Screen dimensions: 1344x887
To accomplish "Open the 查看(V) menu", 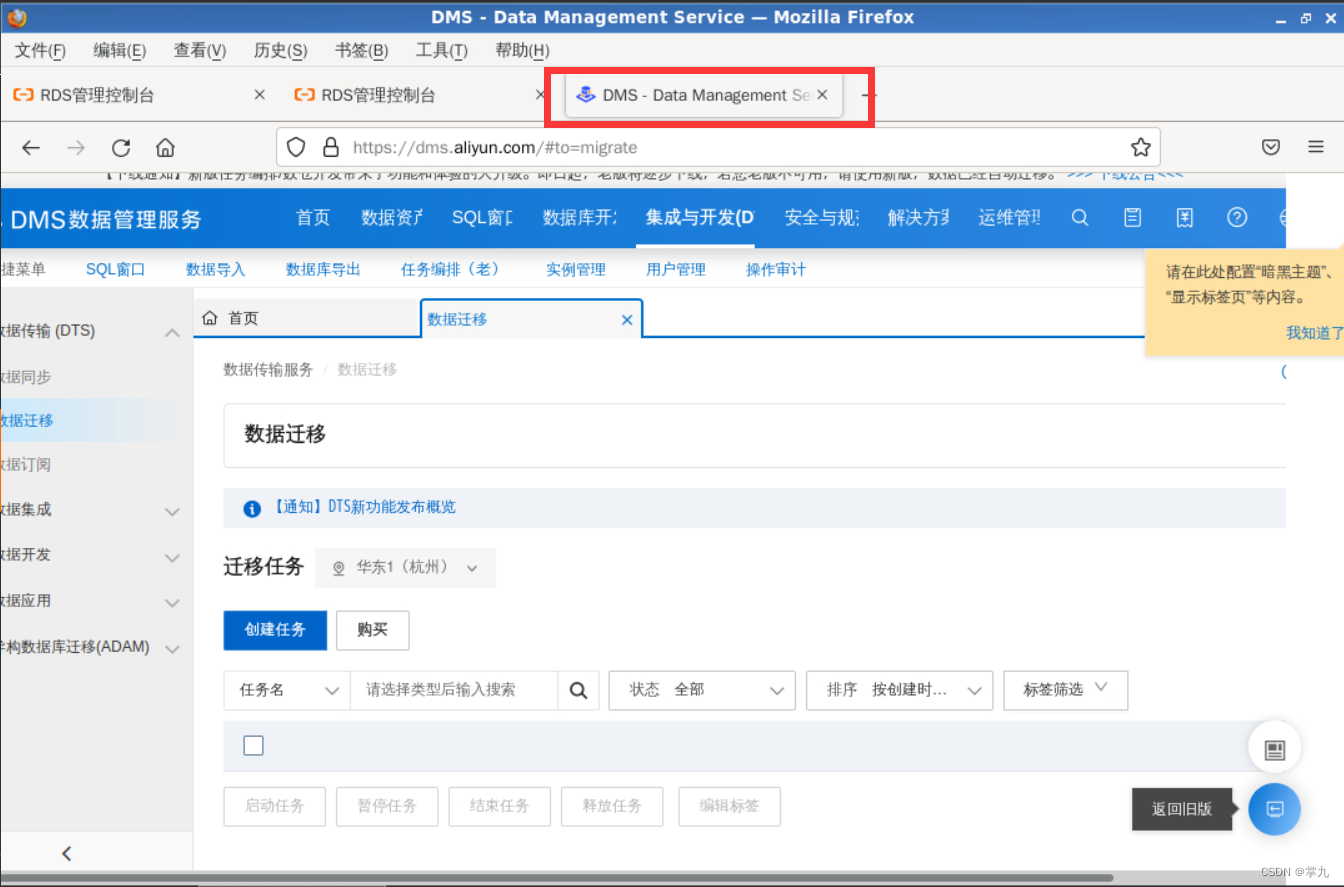I will point(200,50).
